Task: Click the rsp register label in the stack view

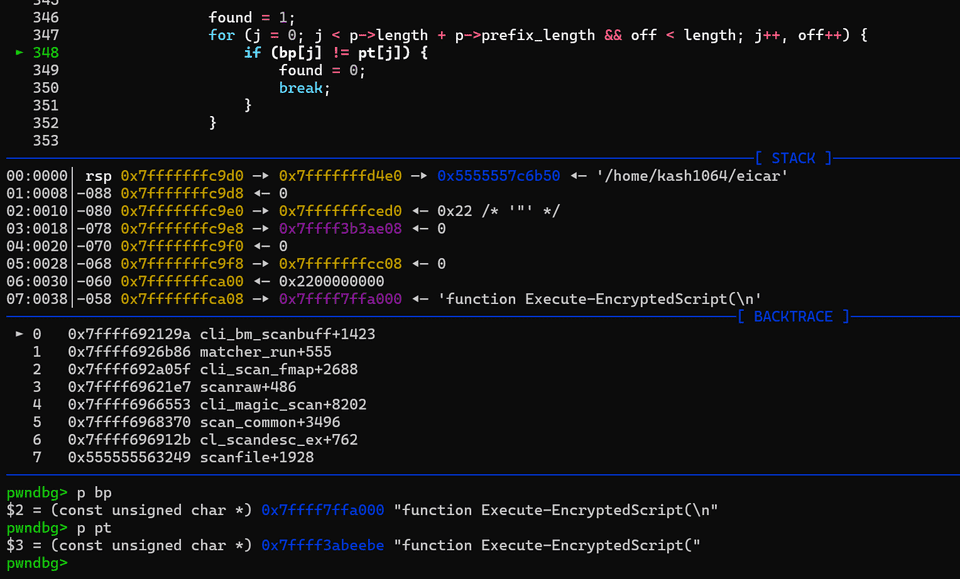Action: pyautogui.click(x=98, y=175)
